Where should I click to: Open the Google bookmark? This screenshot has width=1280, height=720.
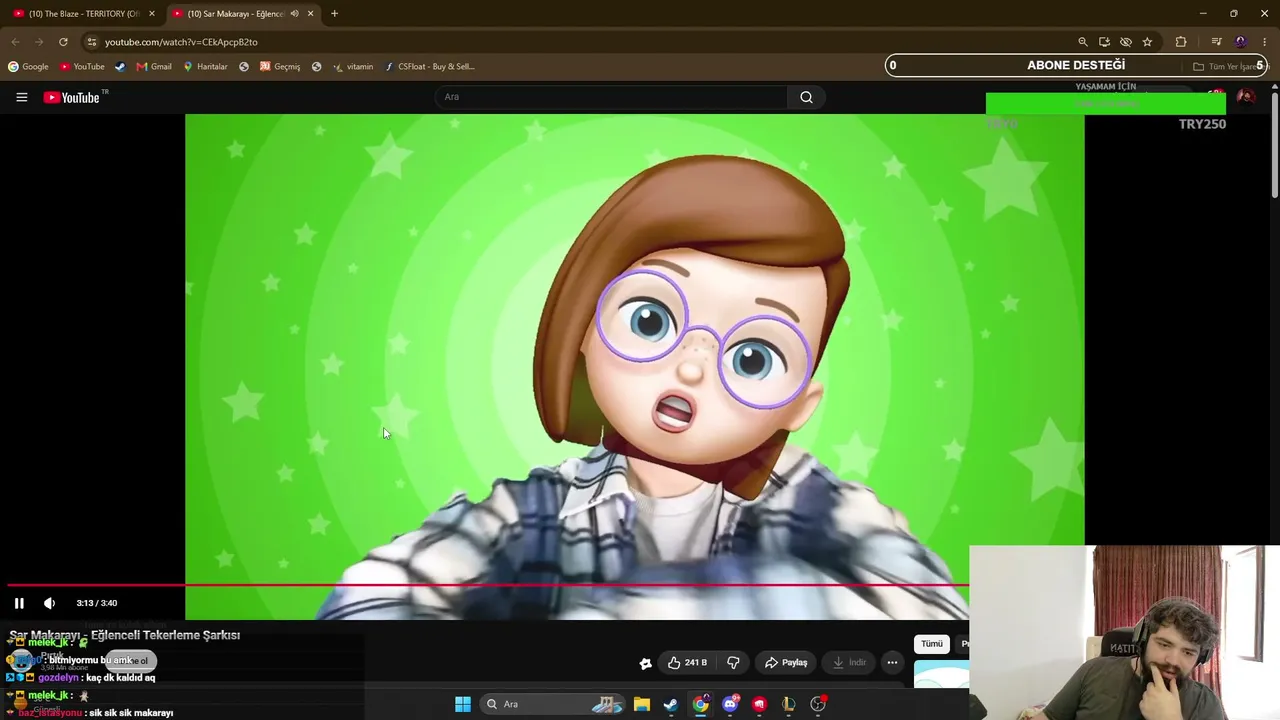28,67
